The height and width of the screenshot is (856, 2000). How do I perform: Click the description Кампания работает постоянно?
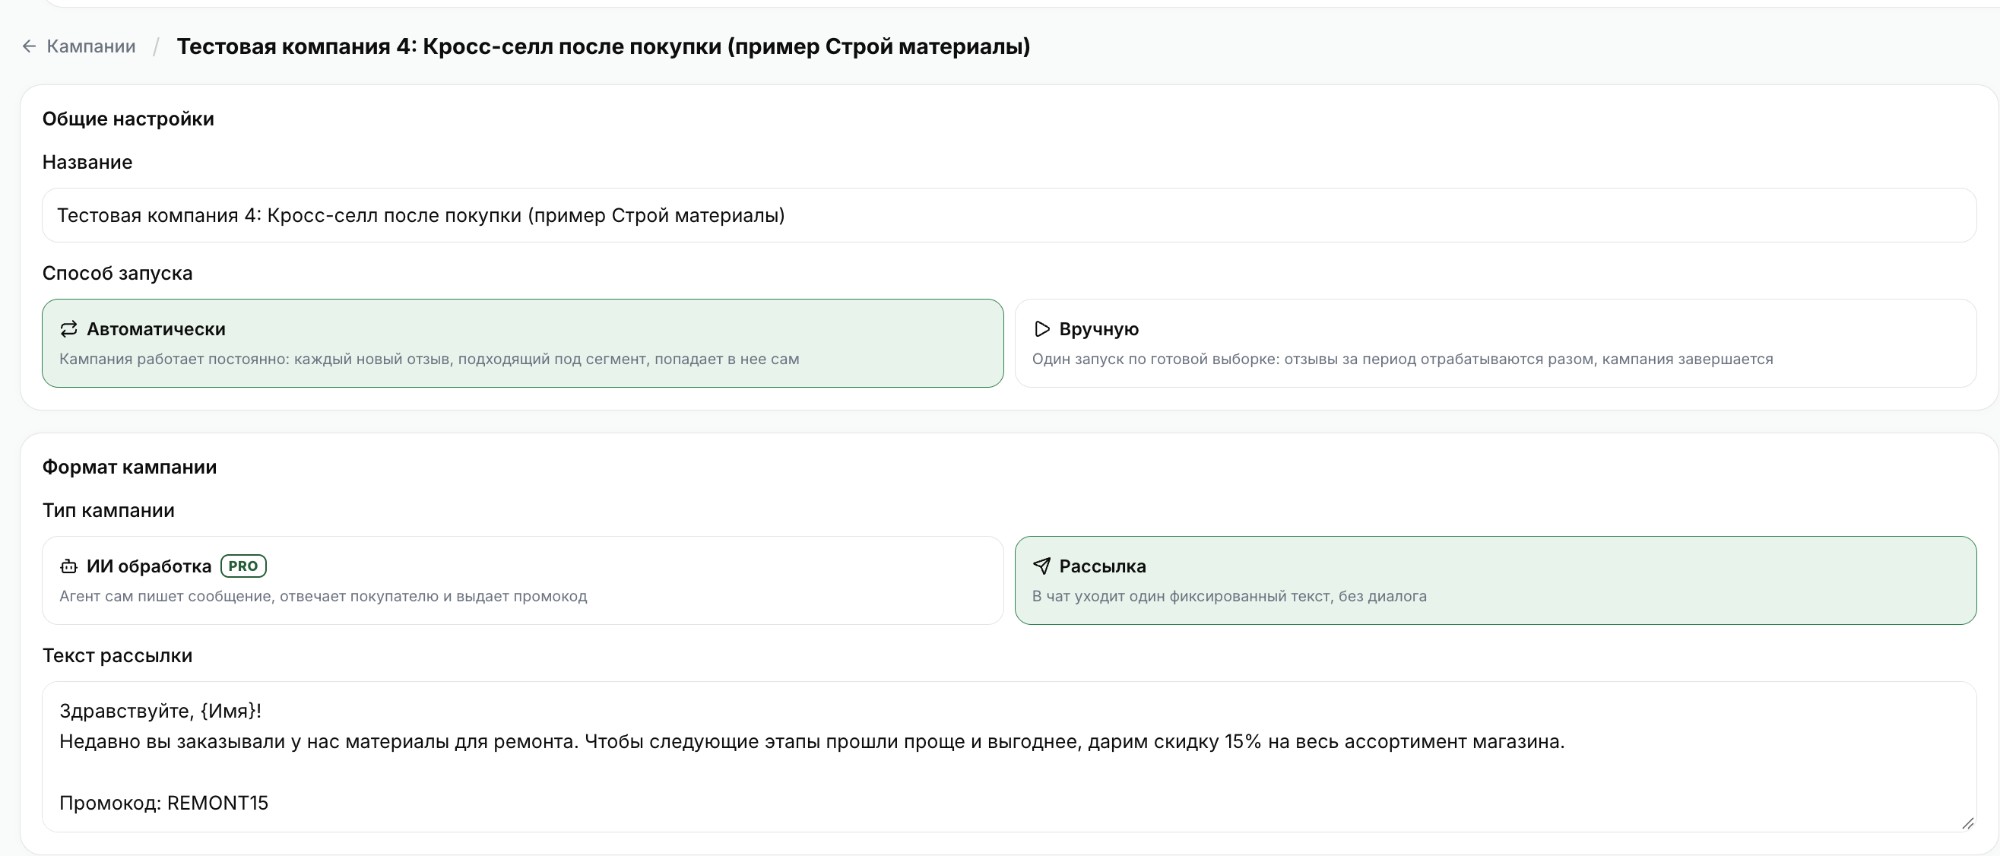[429, 359]
